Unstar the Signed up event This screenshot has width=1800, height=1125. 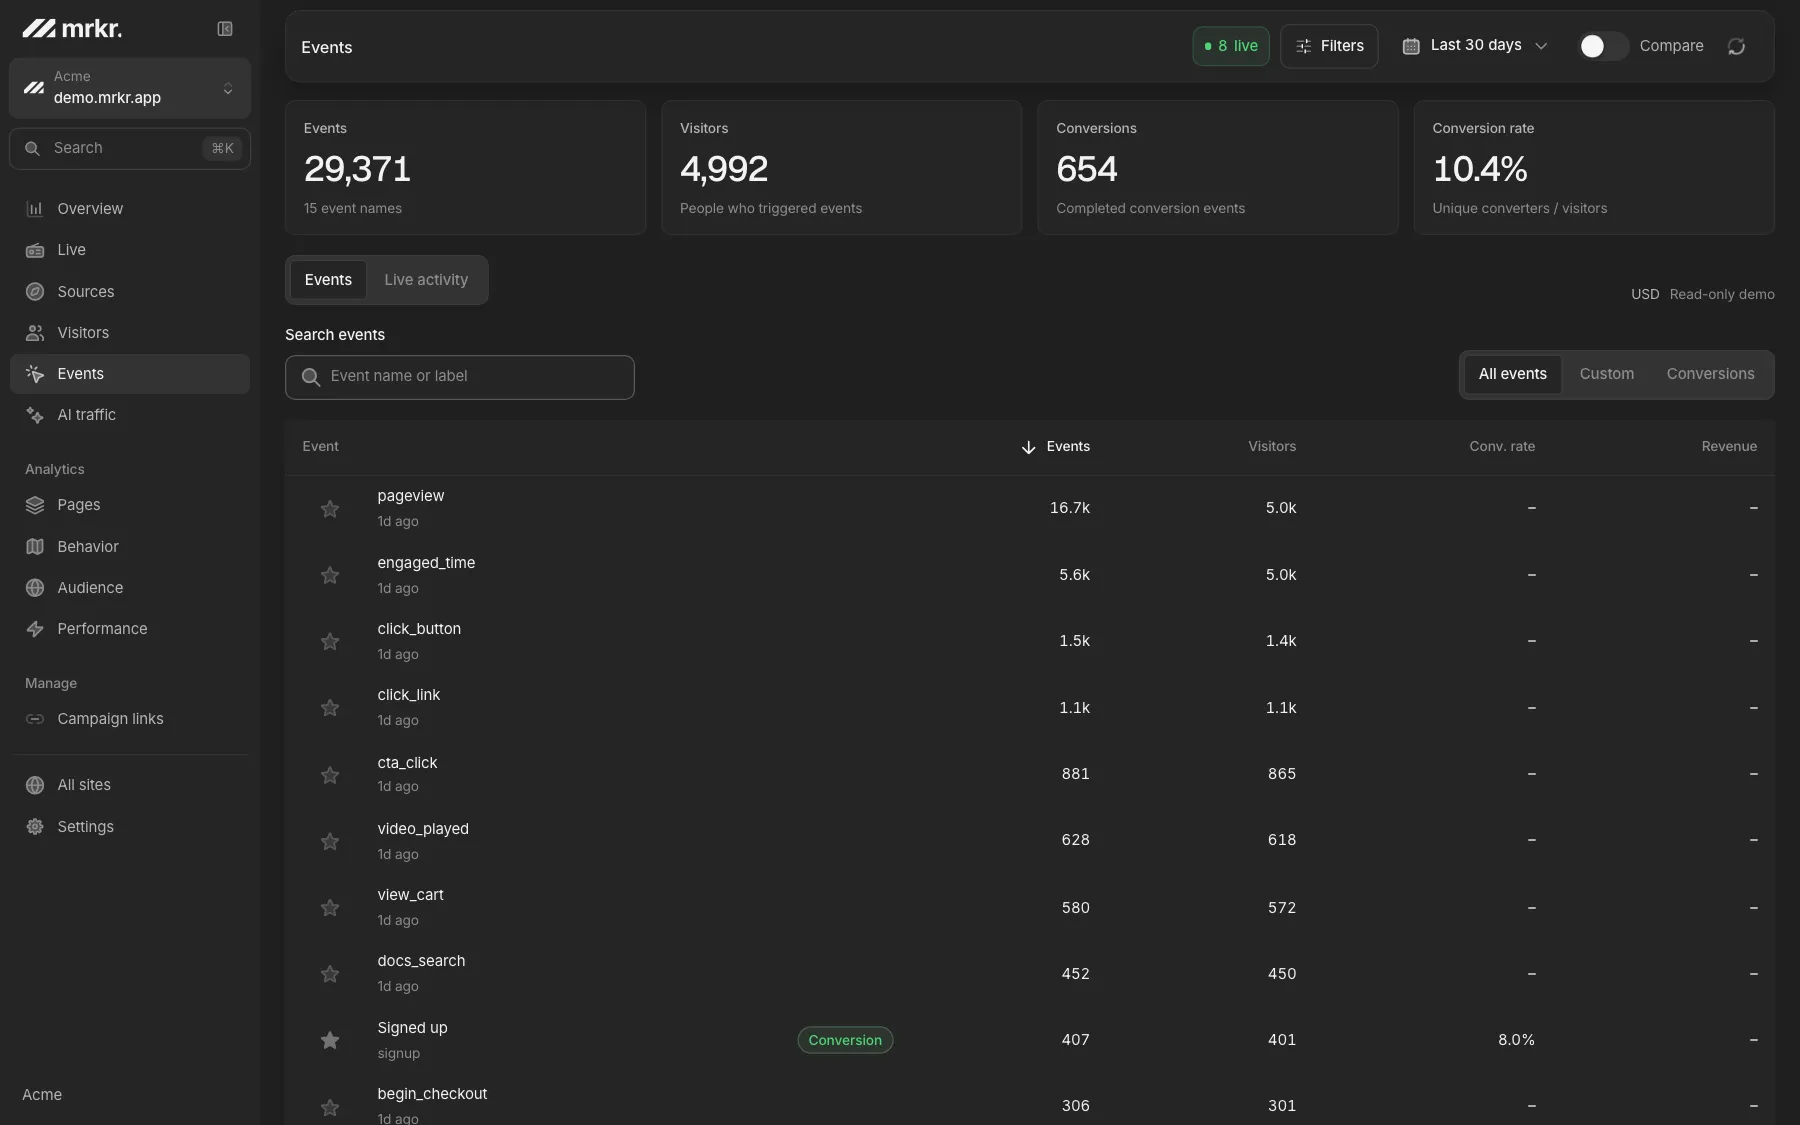(330, 1040)
